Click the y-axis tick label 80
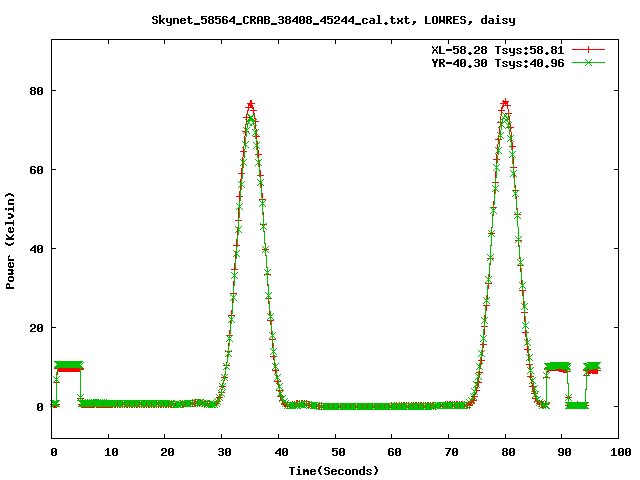This screenshot has width=640, height=480. [x=36, y=91]
